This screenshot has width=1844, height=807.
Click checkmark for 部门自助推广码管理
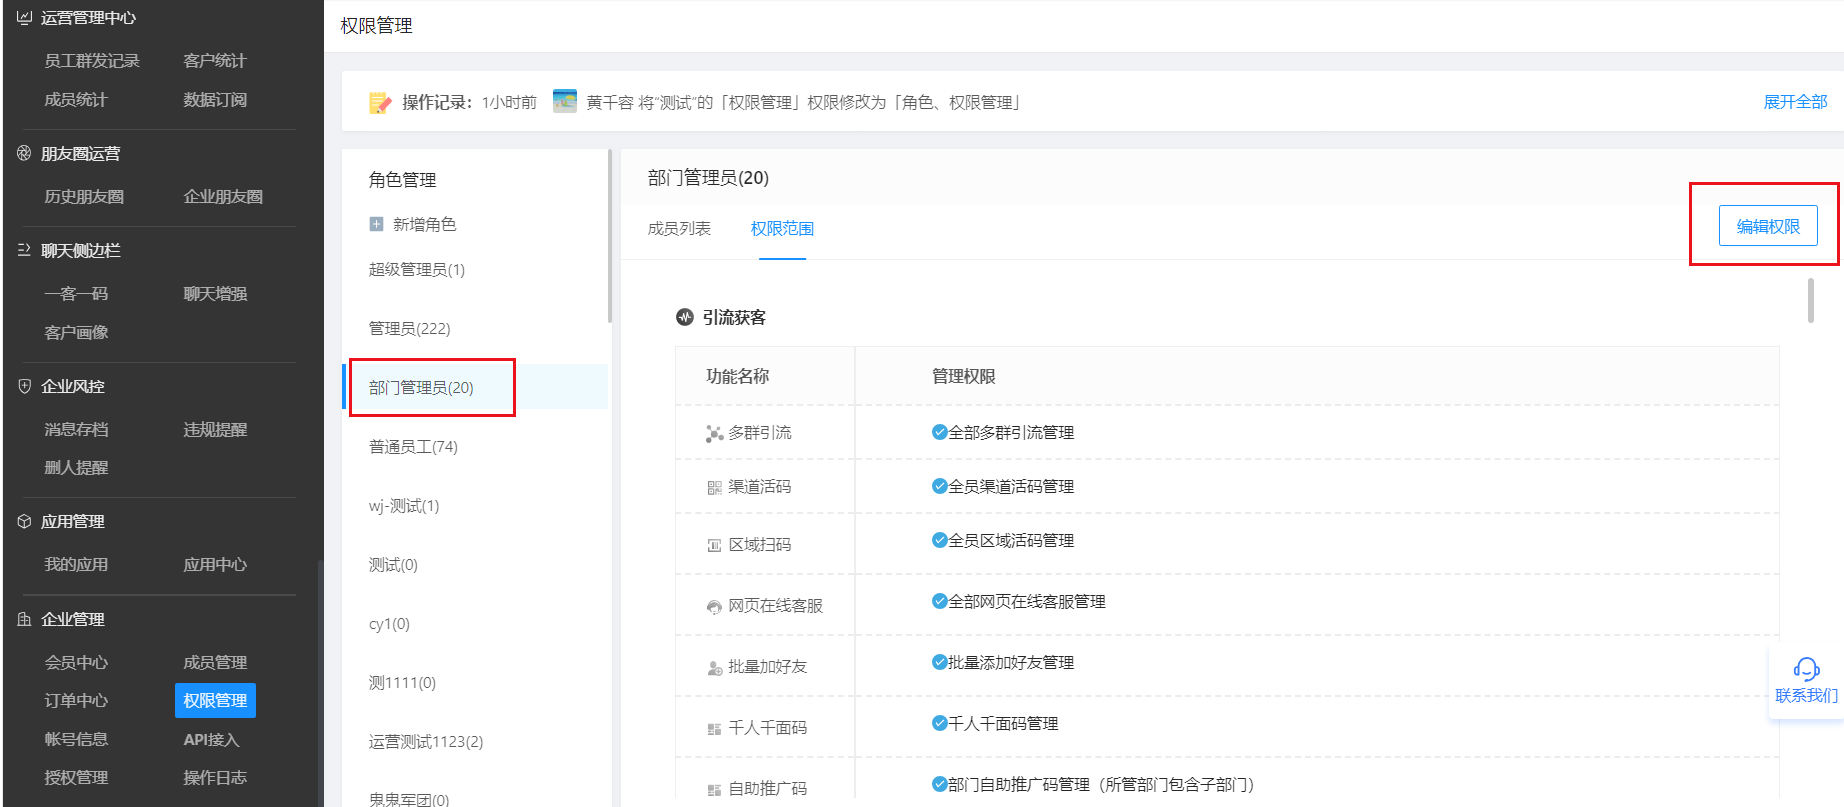coord(939,784)
